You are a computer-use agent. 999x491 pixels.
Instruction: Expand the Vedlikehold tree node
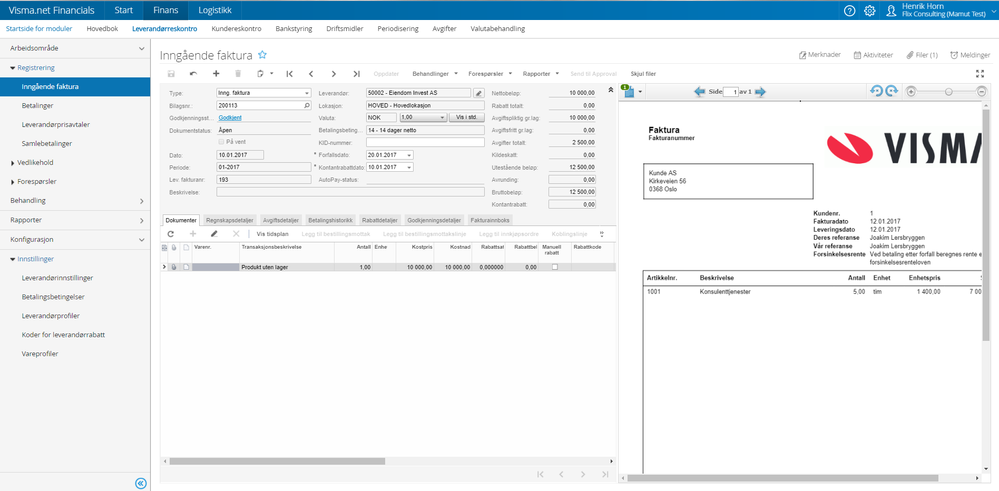12,163
